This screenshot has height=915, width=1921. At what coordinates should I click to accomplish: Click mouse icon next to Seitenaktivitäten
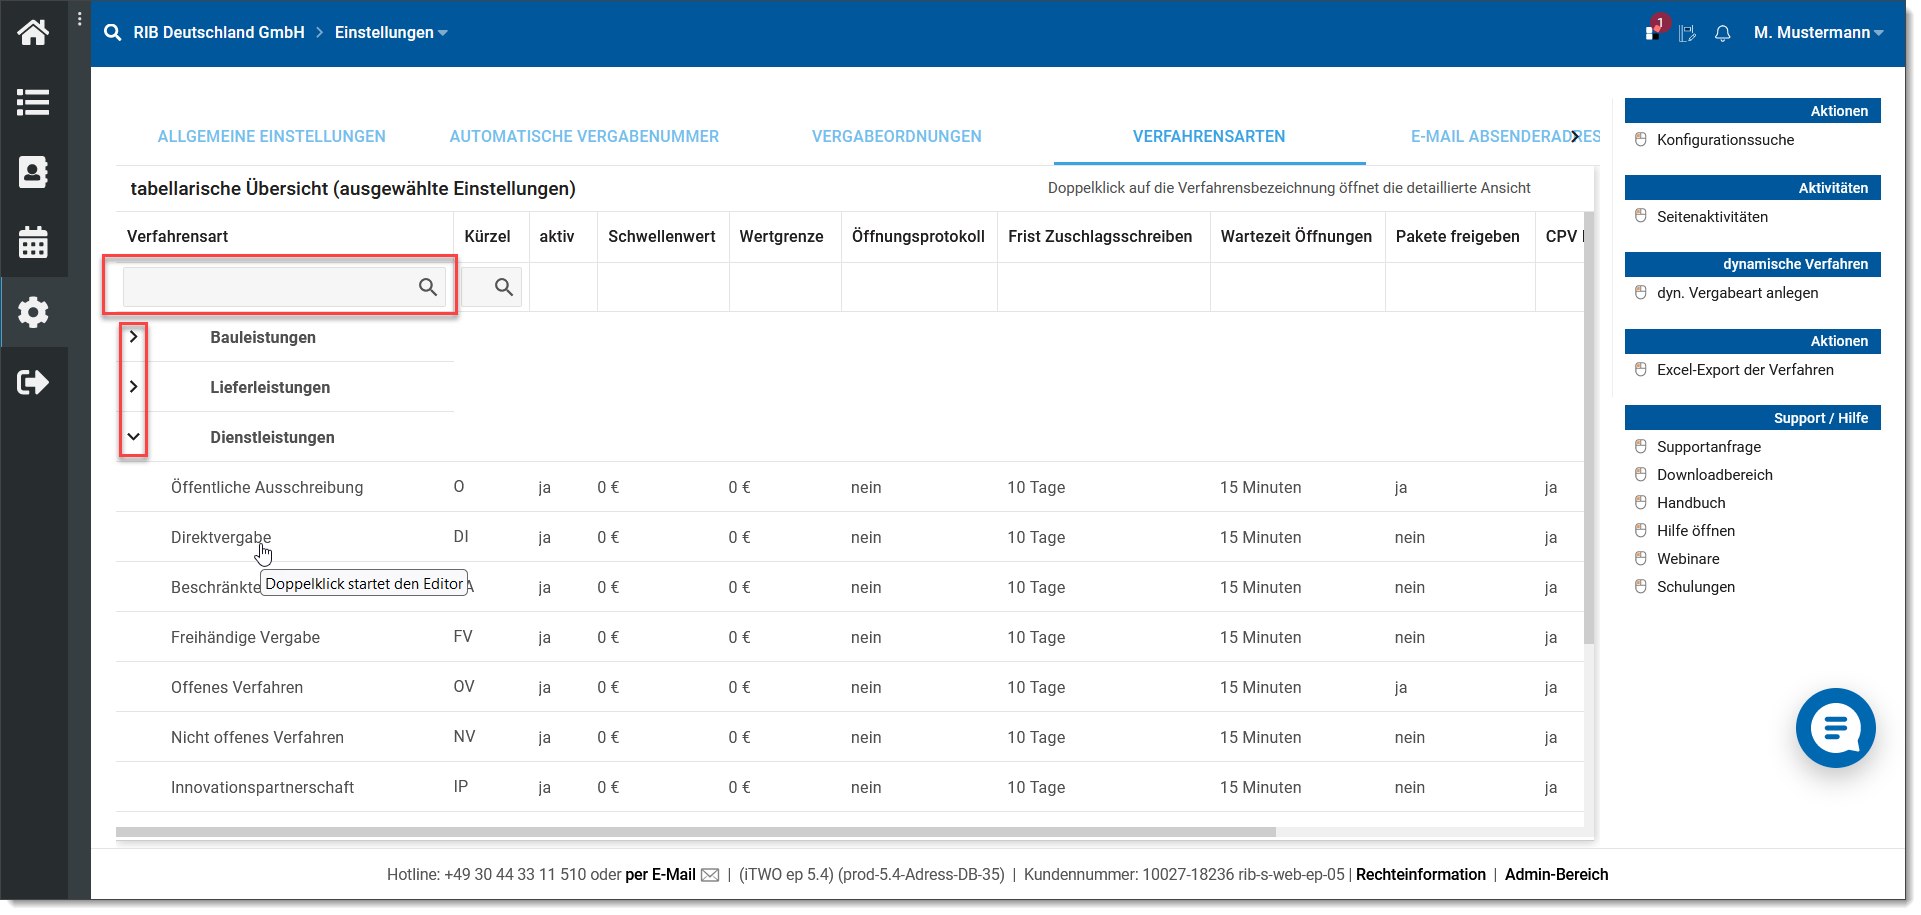click(x=1640, y=216)
